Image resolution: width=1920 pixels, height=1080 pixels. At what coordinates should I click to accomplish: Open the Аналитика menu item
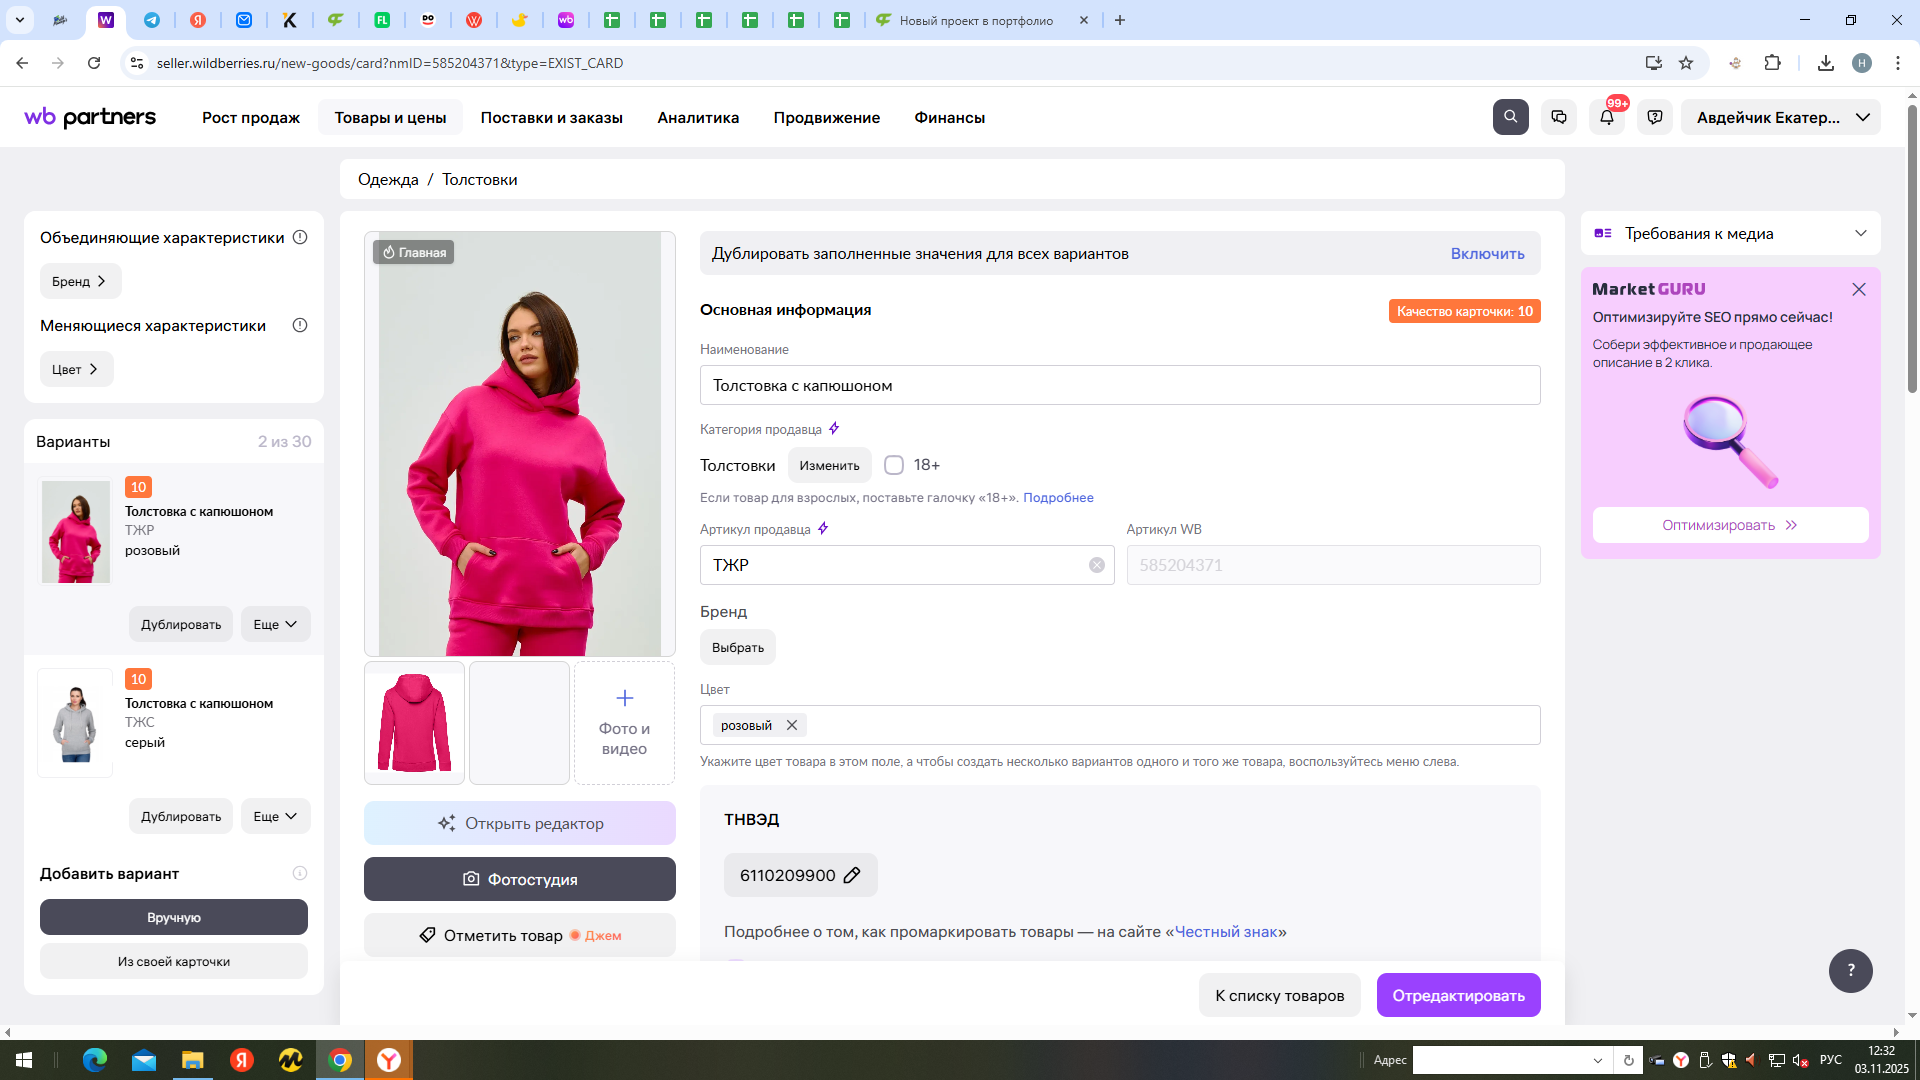(697, 117)
